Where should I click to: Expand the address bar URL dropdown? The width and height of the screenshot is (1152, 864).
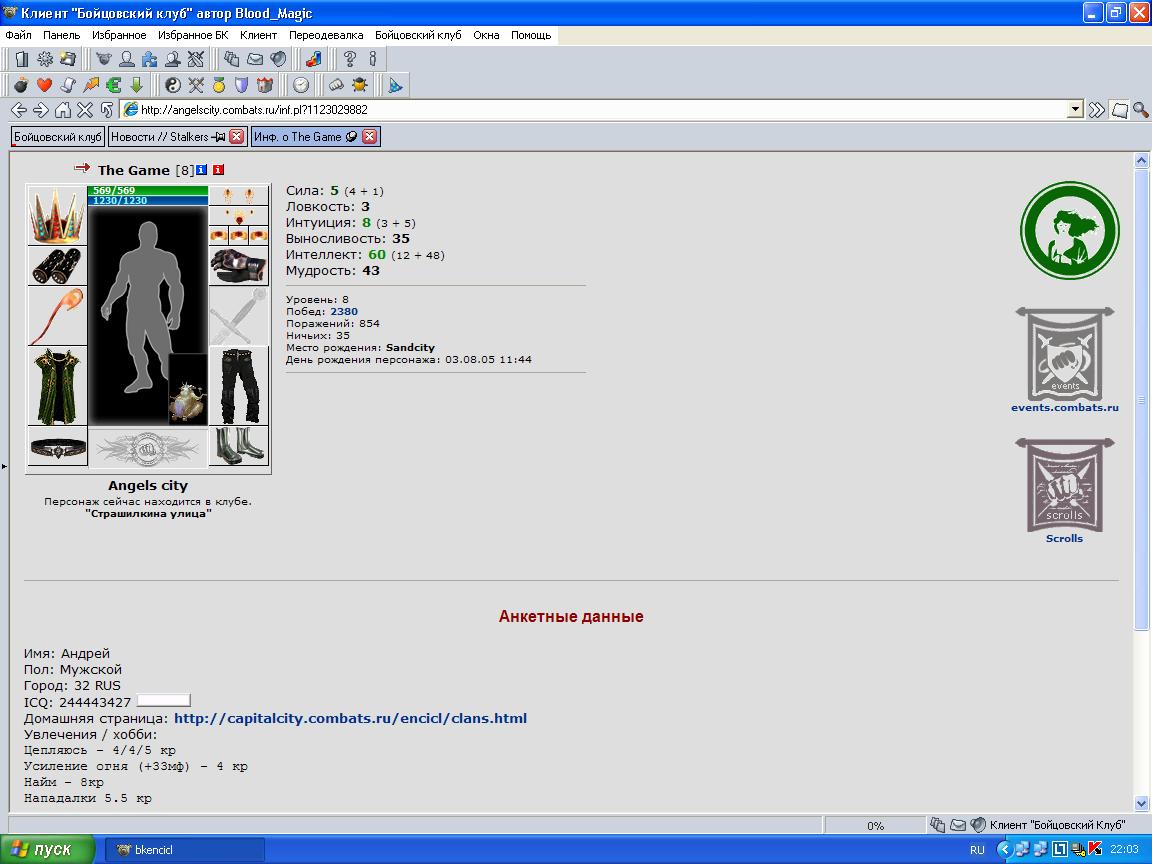coord(1076,109)
